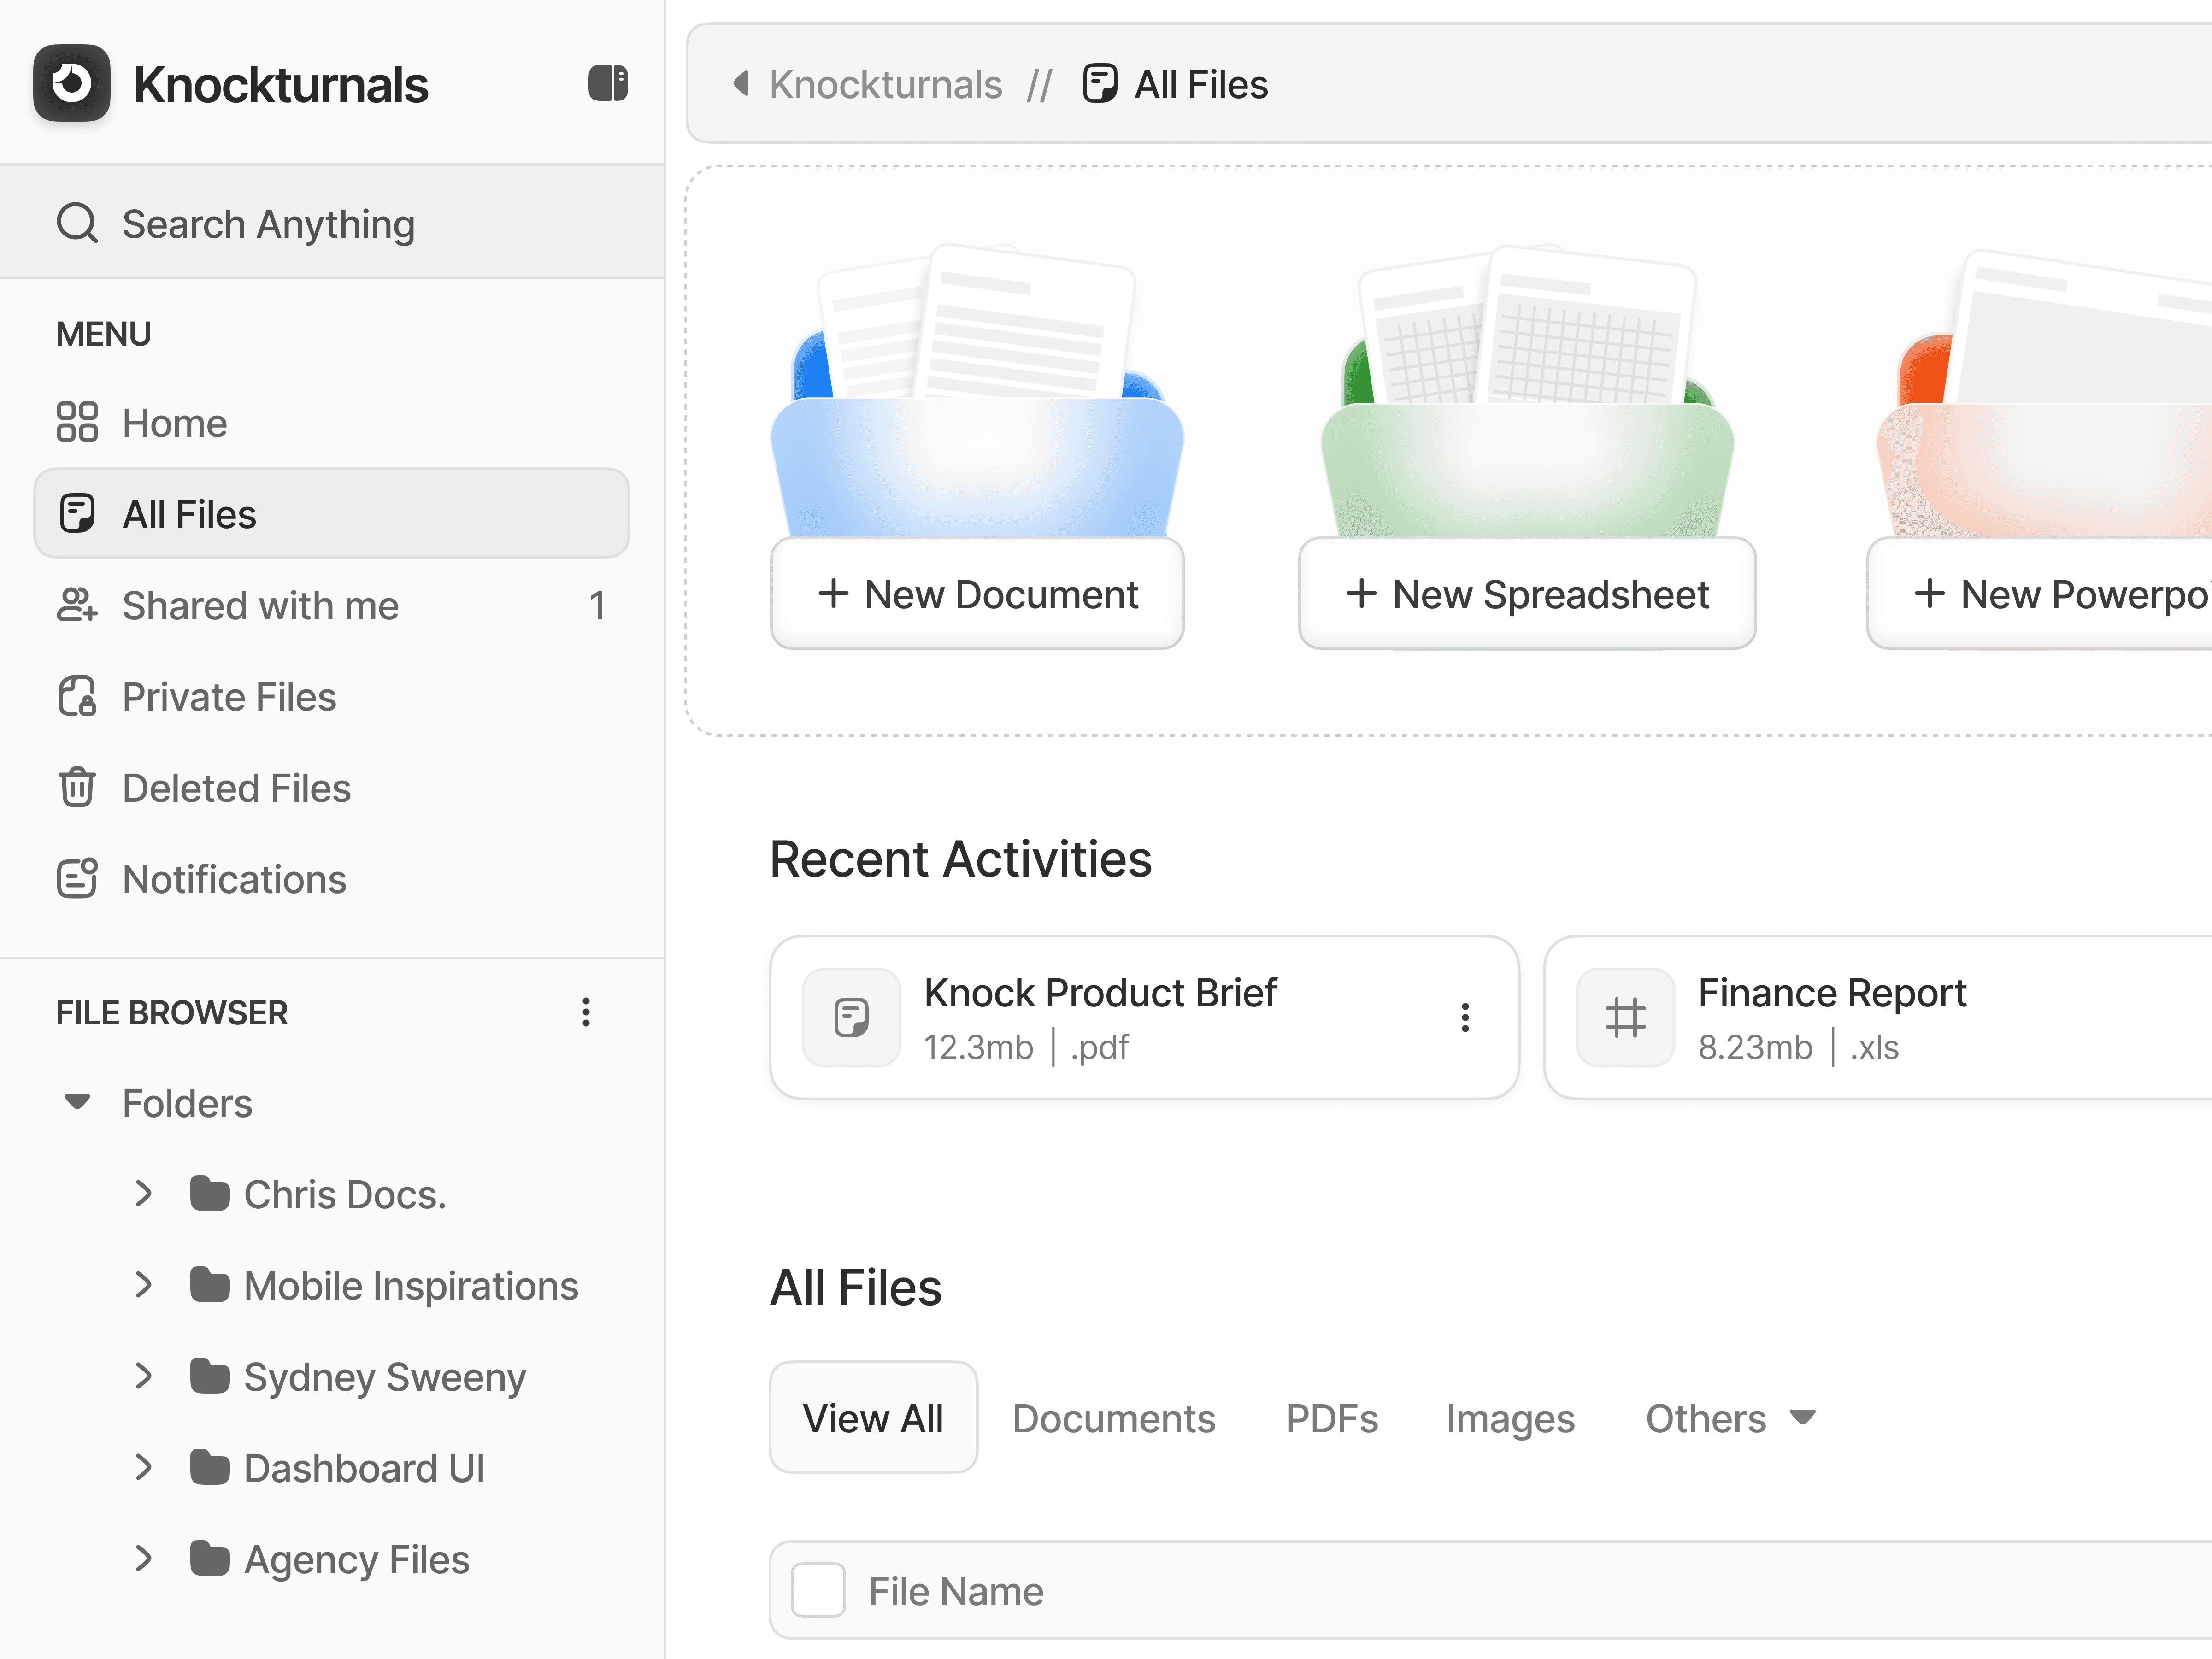
Task: Check the File Name select-all checkbox
Action: (818, 1590)
